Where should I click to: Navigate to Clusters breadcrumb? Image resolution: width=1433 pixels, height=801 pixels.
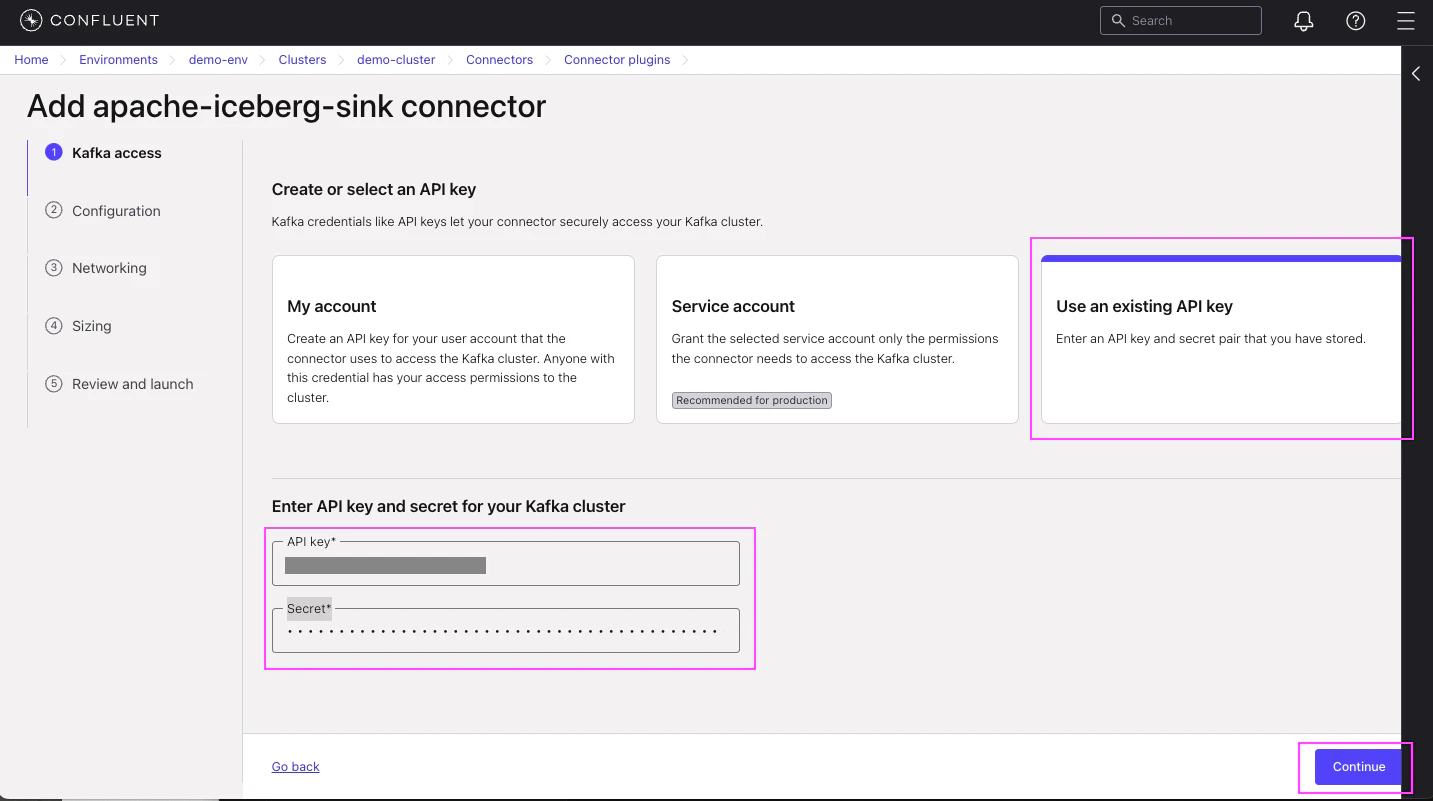(x=302, y=60)
